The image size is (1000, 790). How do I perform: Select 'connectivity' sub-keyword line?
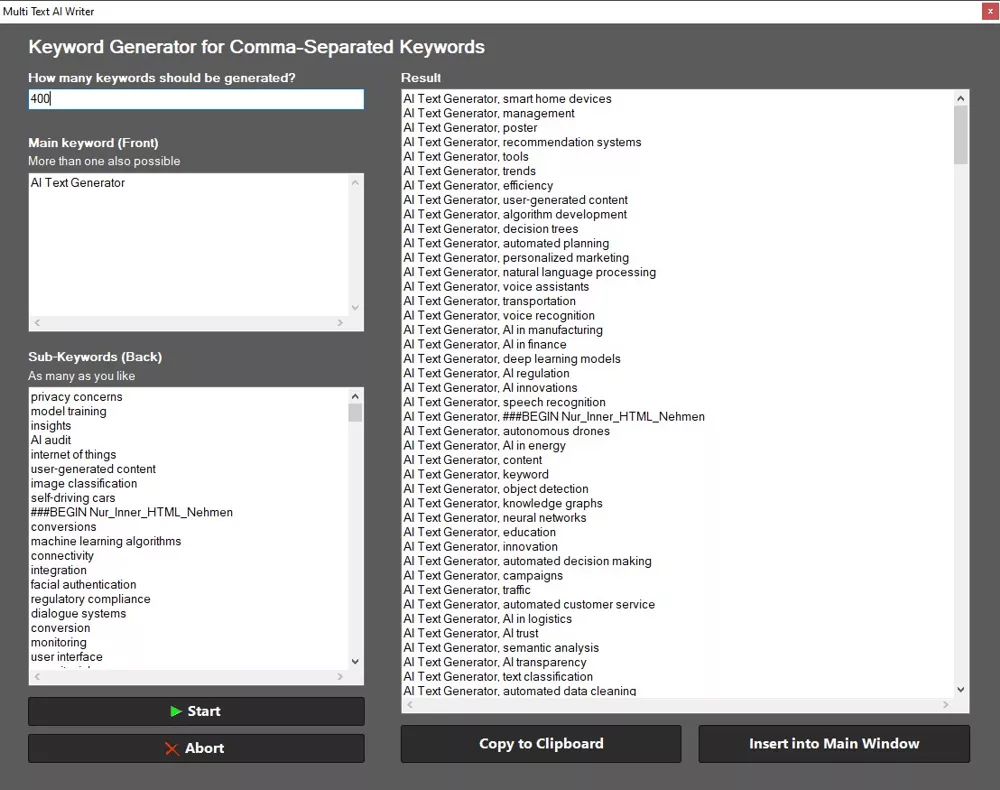pyautogui.click(x=62, y=555)
